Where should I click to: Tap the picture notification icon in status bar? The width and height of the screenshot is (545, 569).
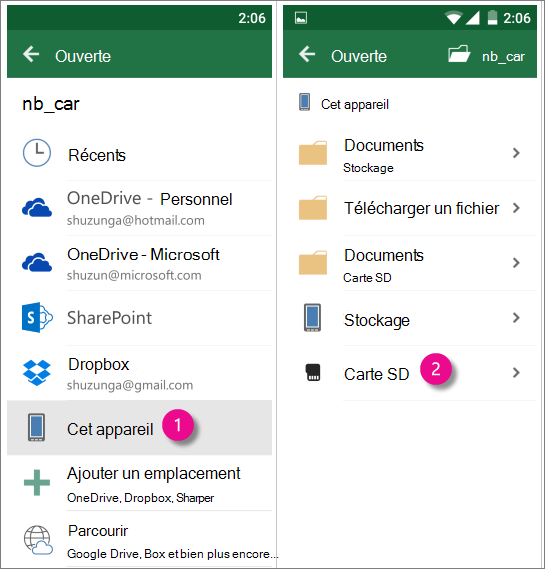click(x=301, y=17)
